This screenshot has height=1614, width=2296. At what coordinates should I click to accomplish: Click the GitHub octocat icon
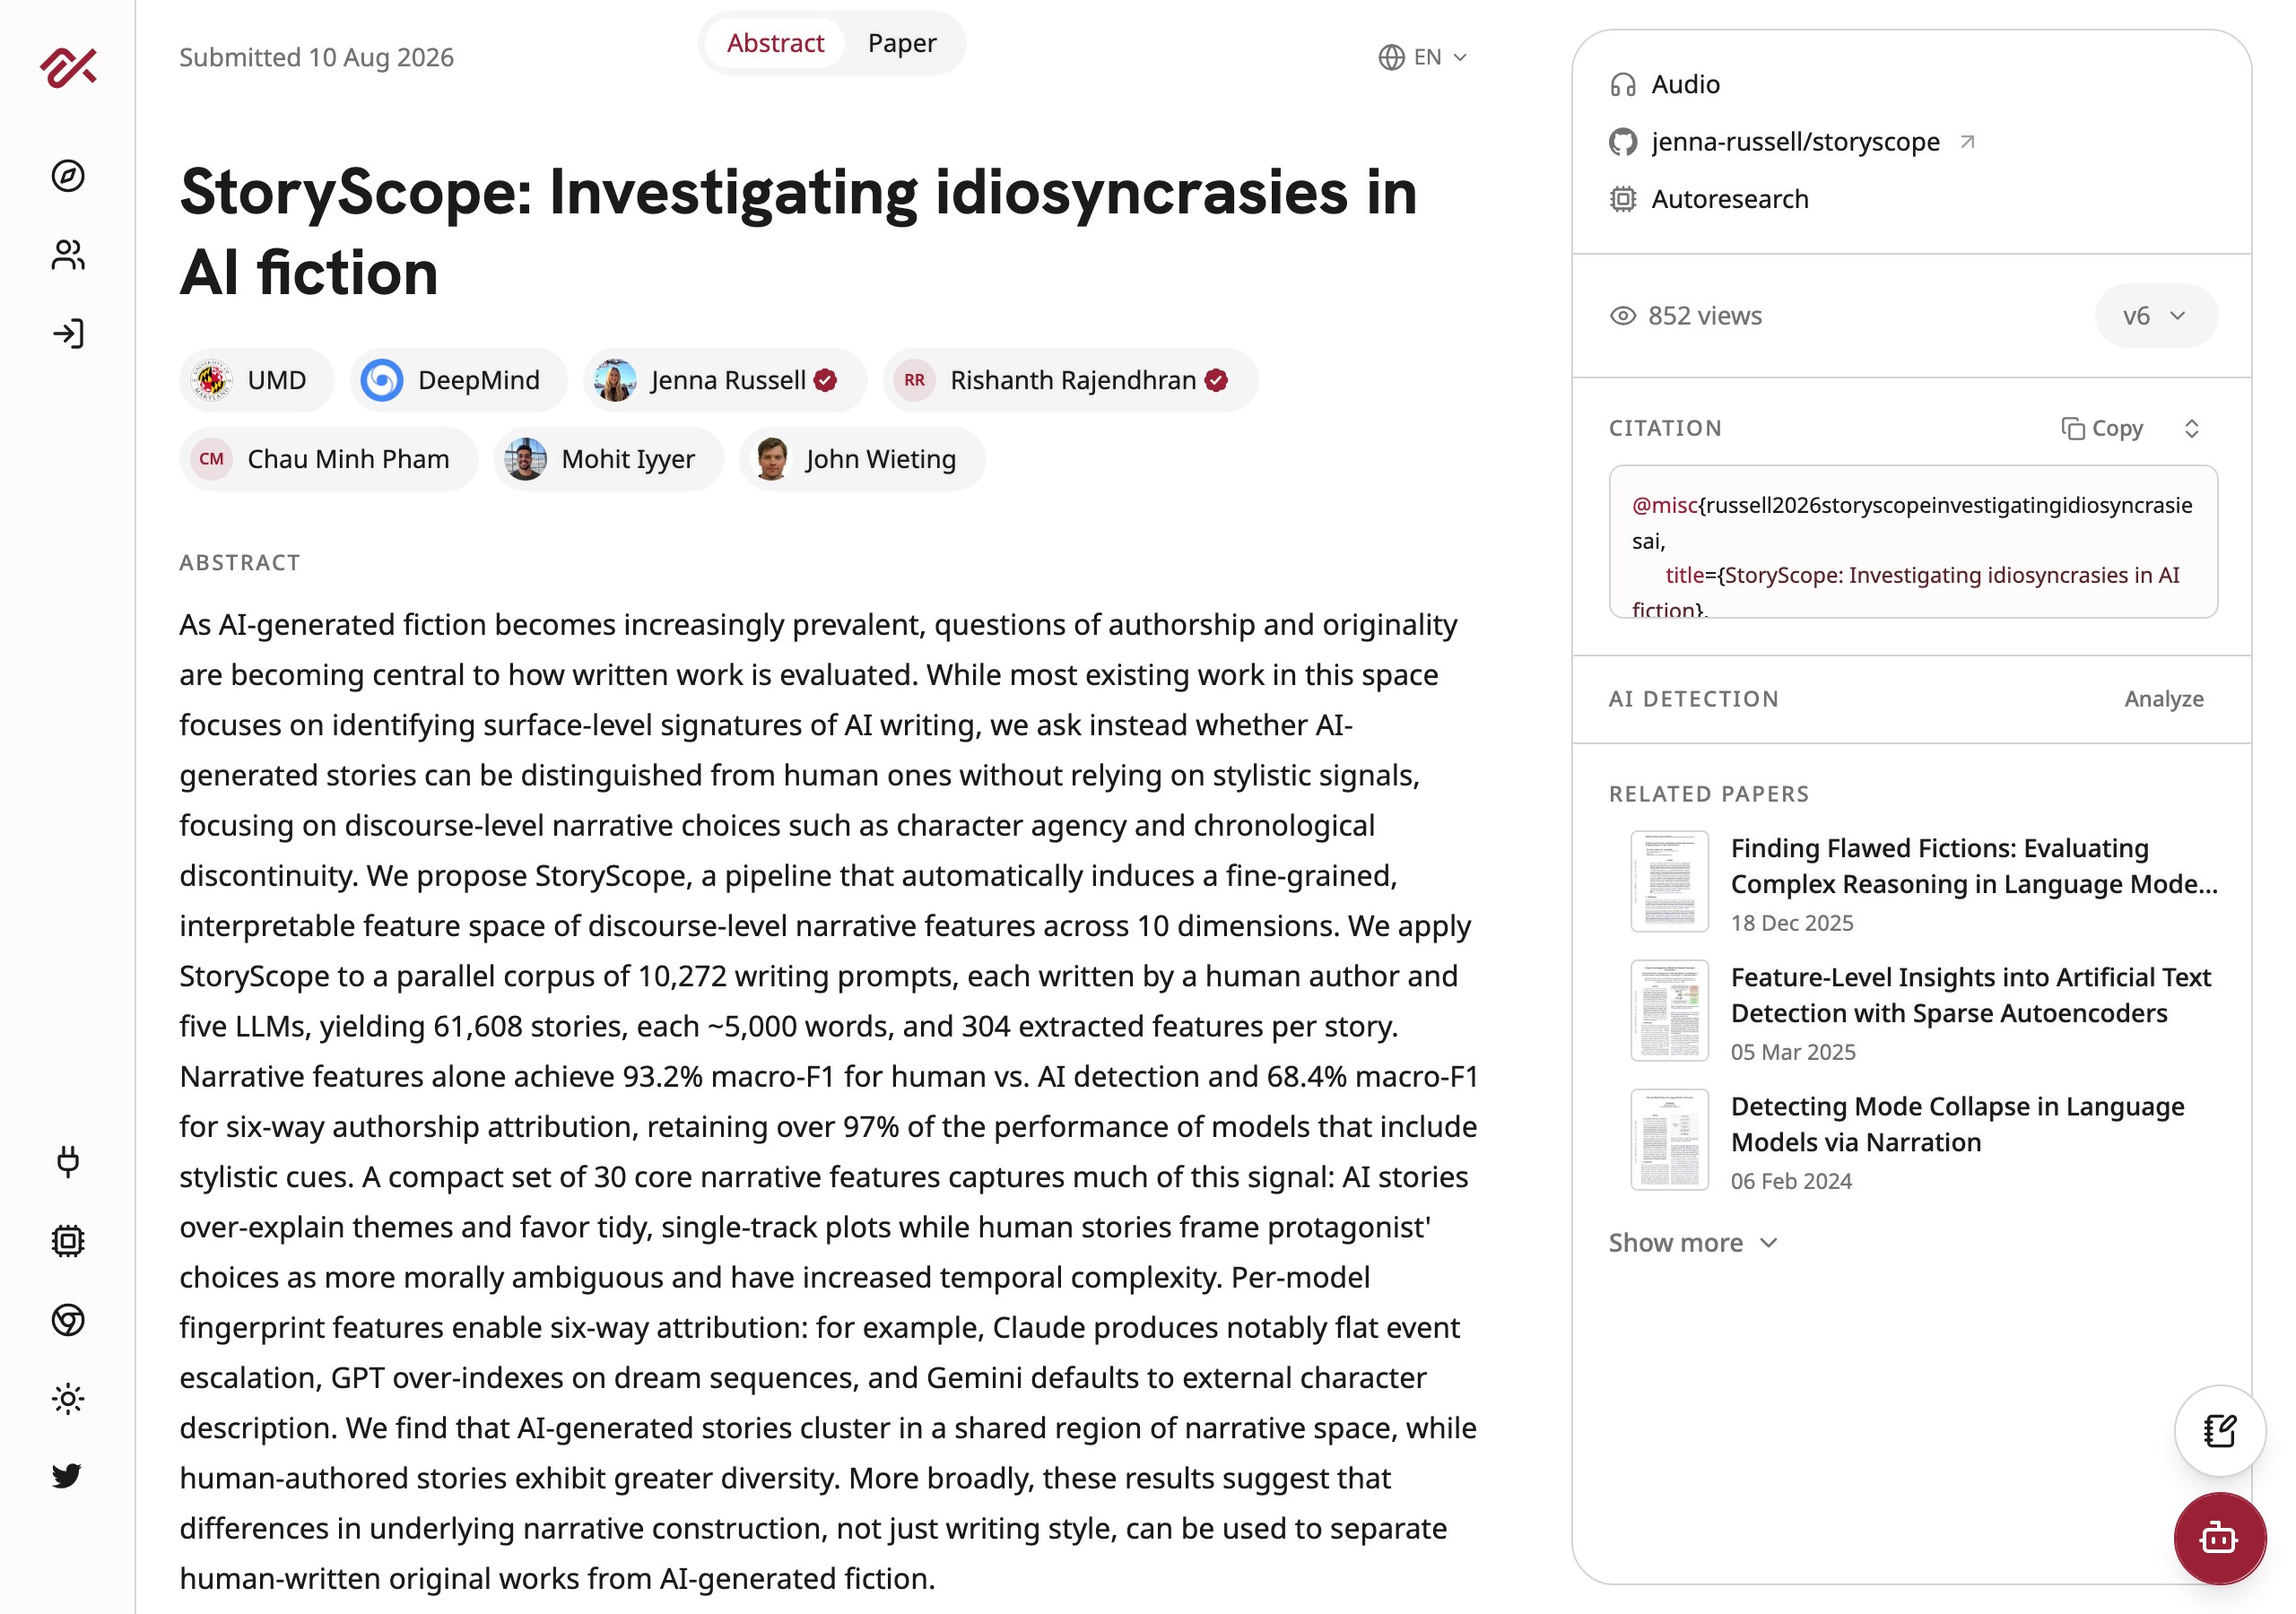1623,142
